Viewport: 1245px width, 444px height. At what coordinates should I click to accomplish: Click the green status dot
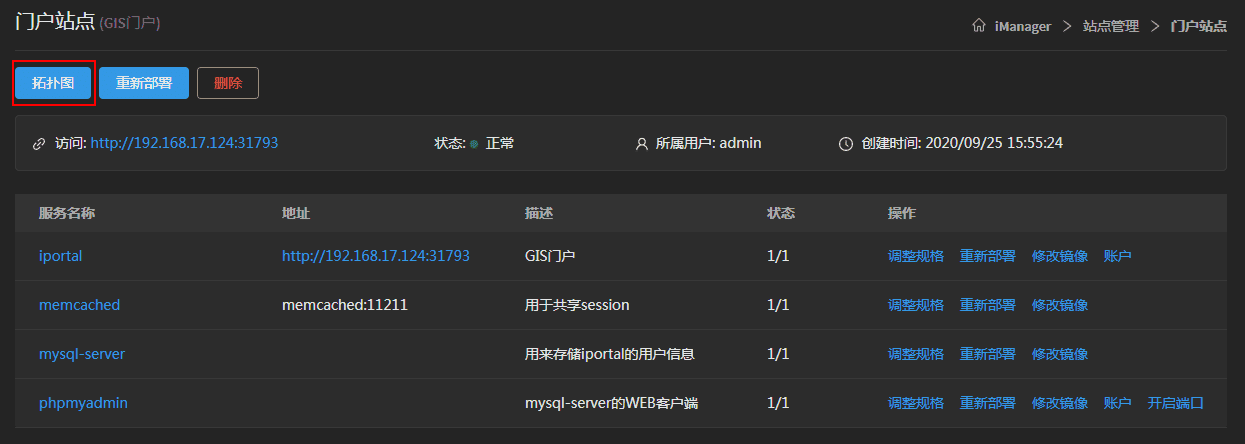pos(474,144)
